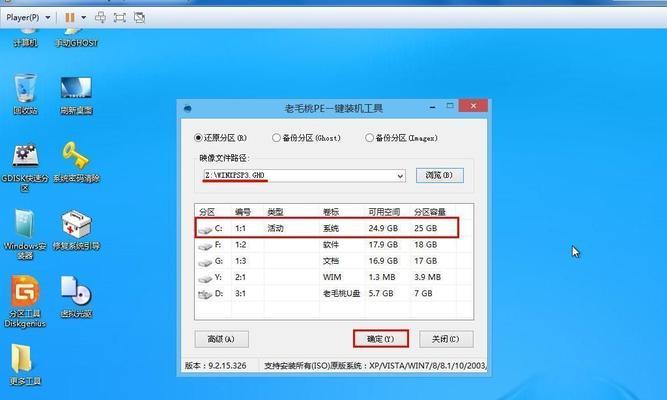The image size is (667, 400).
Task: Click the 3.9 MB capacity cell
Action: [x=428, y=277]
